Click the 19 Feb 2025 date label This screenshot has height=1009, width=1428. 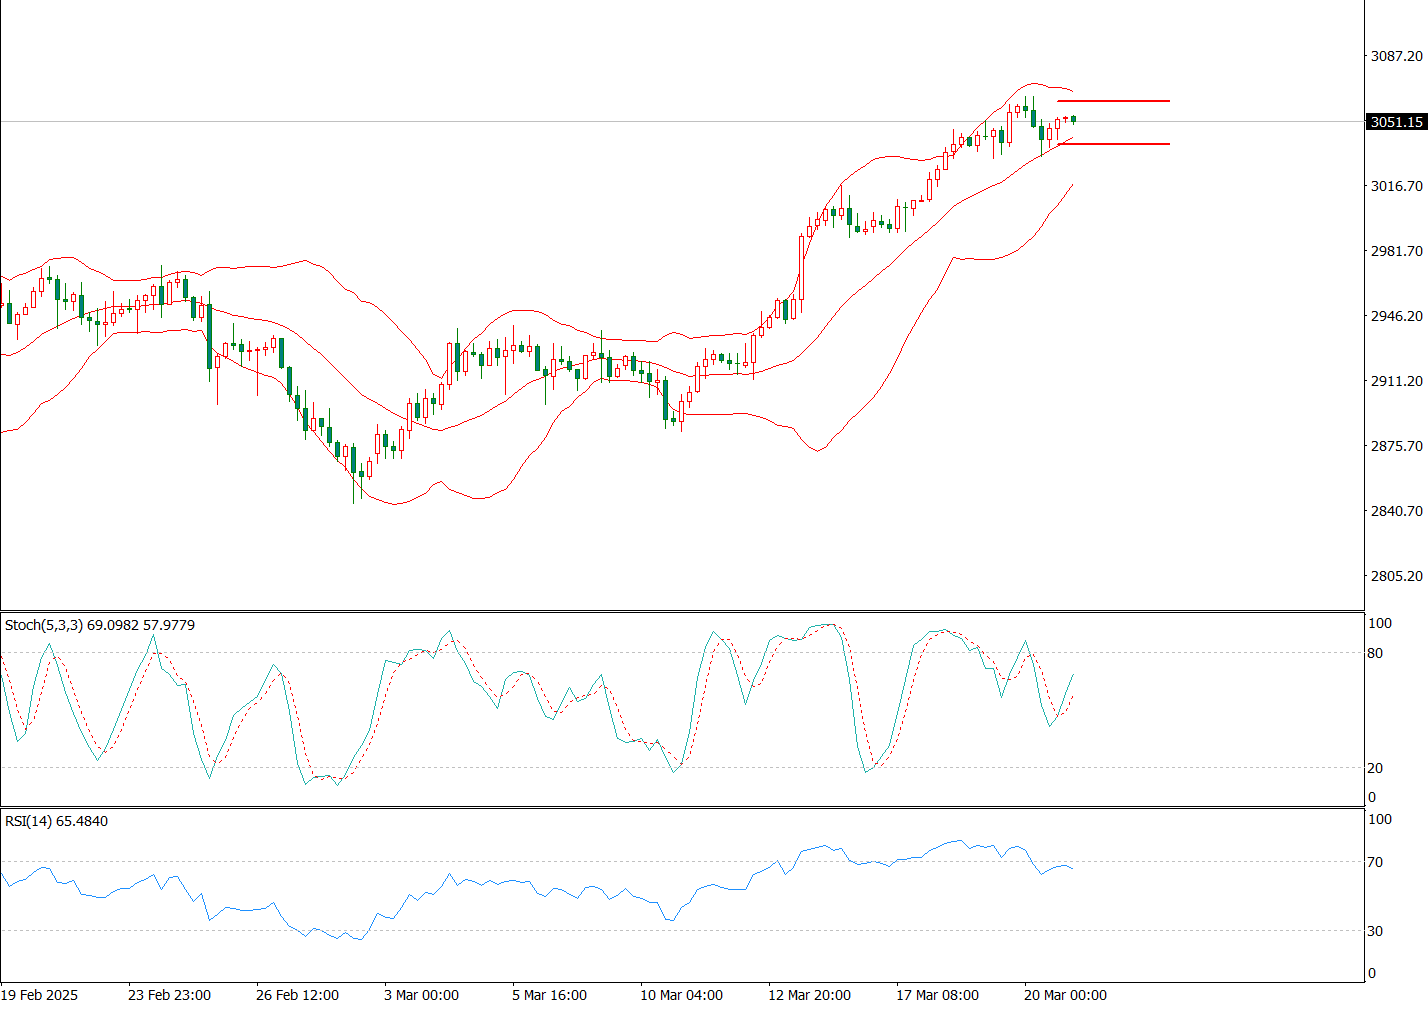[x=40, y=995]
